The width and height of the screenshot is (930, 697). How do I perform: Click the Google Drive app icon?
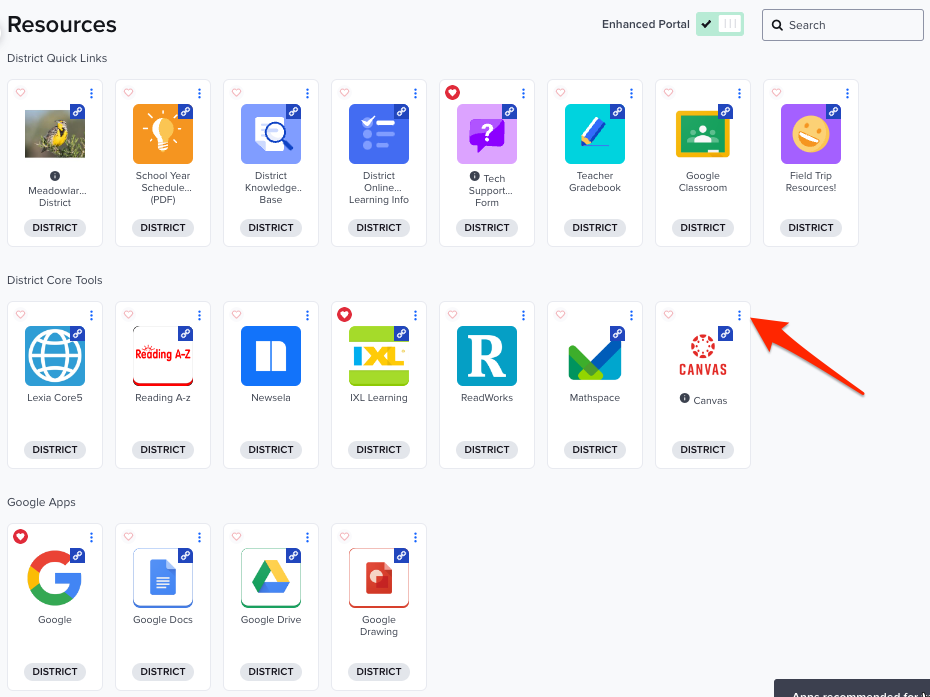point(271,577)
